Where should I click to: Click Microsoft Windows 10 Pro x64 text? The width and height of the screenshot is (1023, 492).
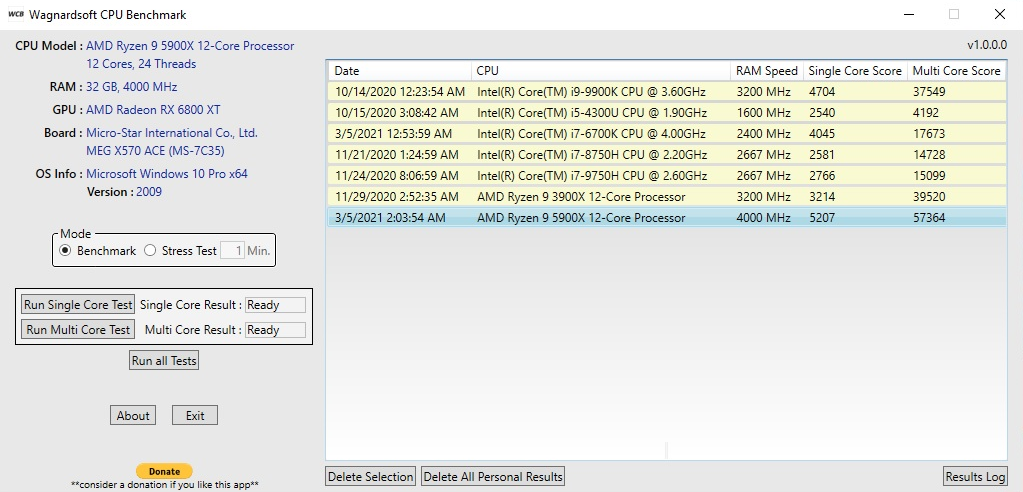pyautogui.click(x=167, y=174)
